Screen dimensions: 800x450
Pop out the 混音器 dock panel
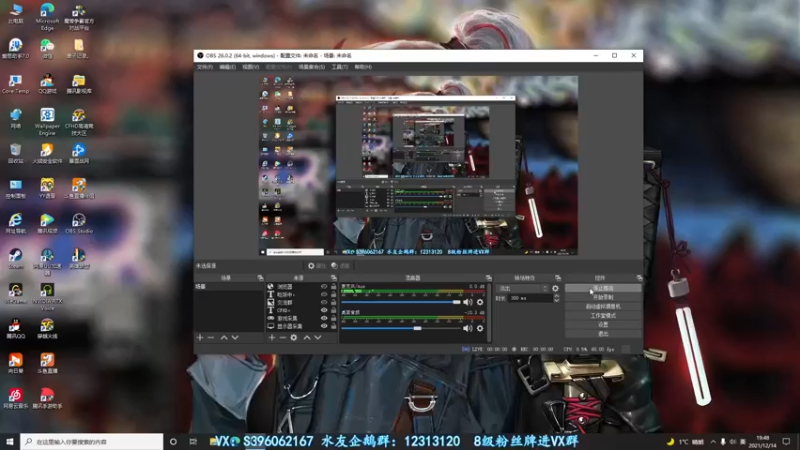pyautogui.click(x=489, y=278)
